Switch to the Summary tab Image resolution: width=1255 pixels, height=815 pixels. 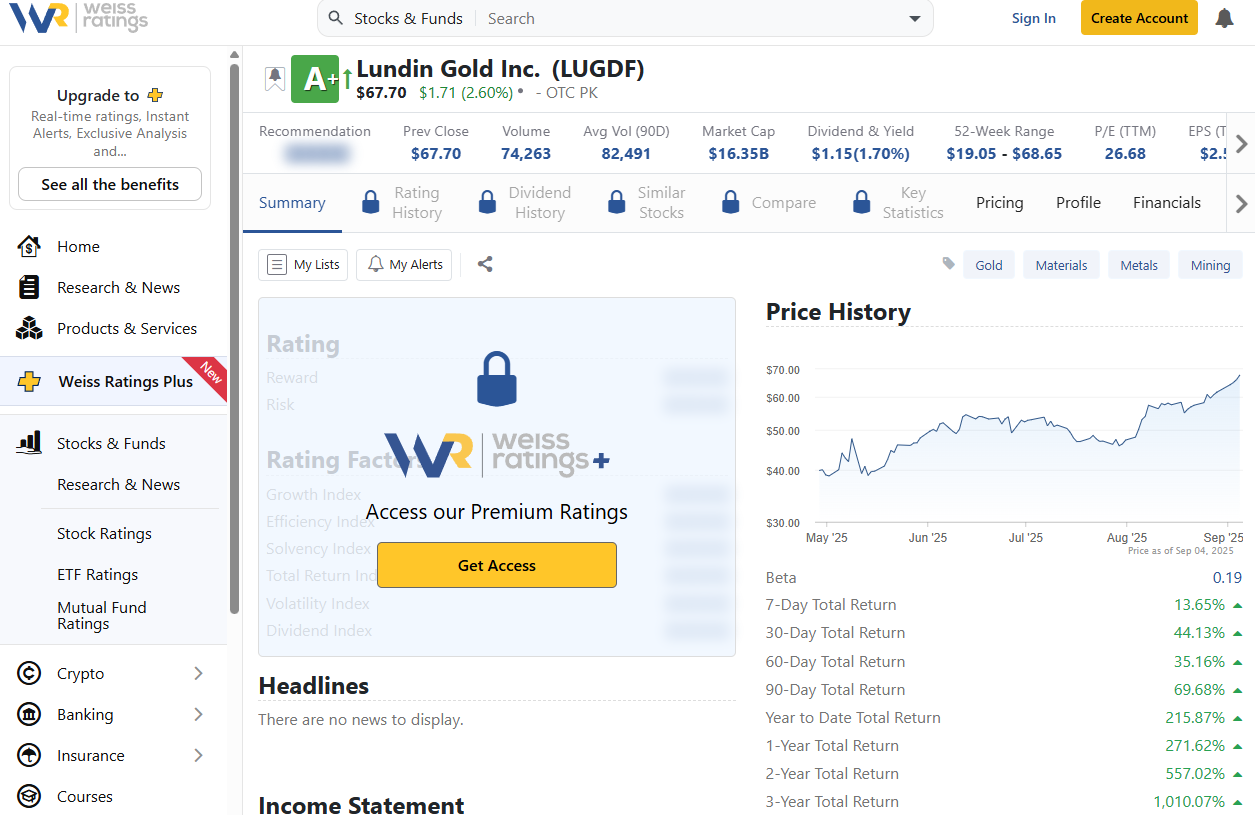(292, 203)
